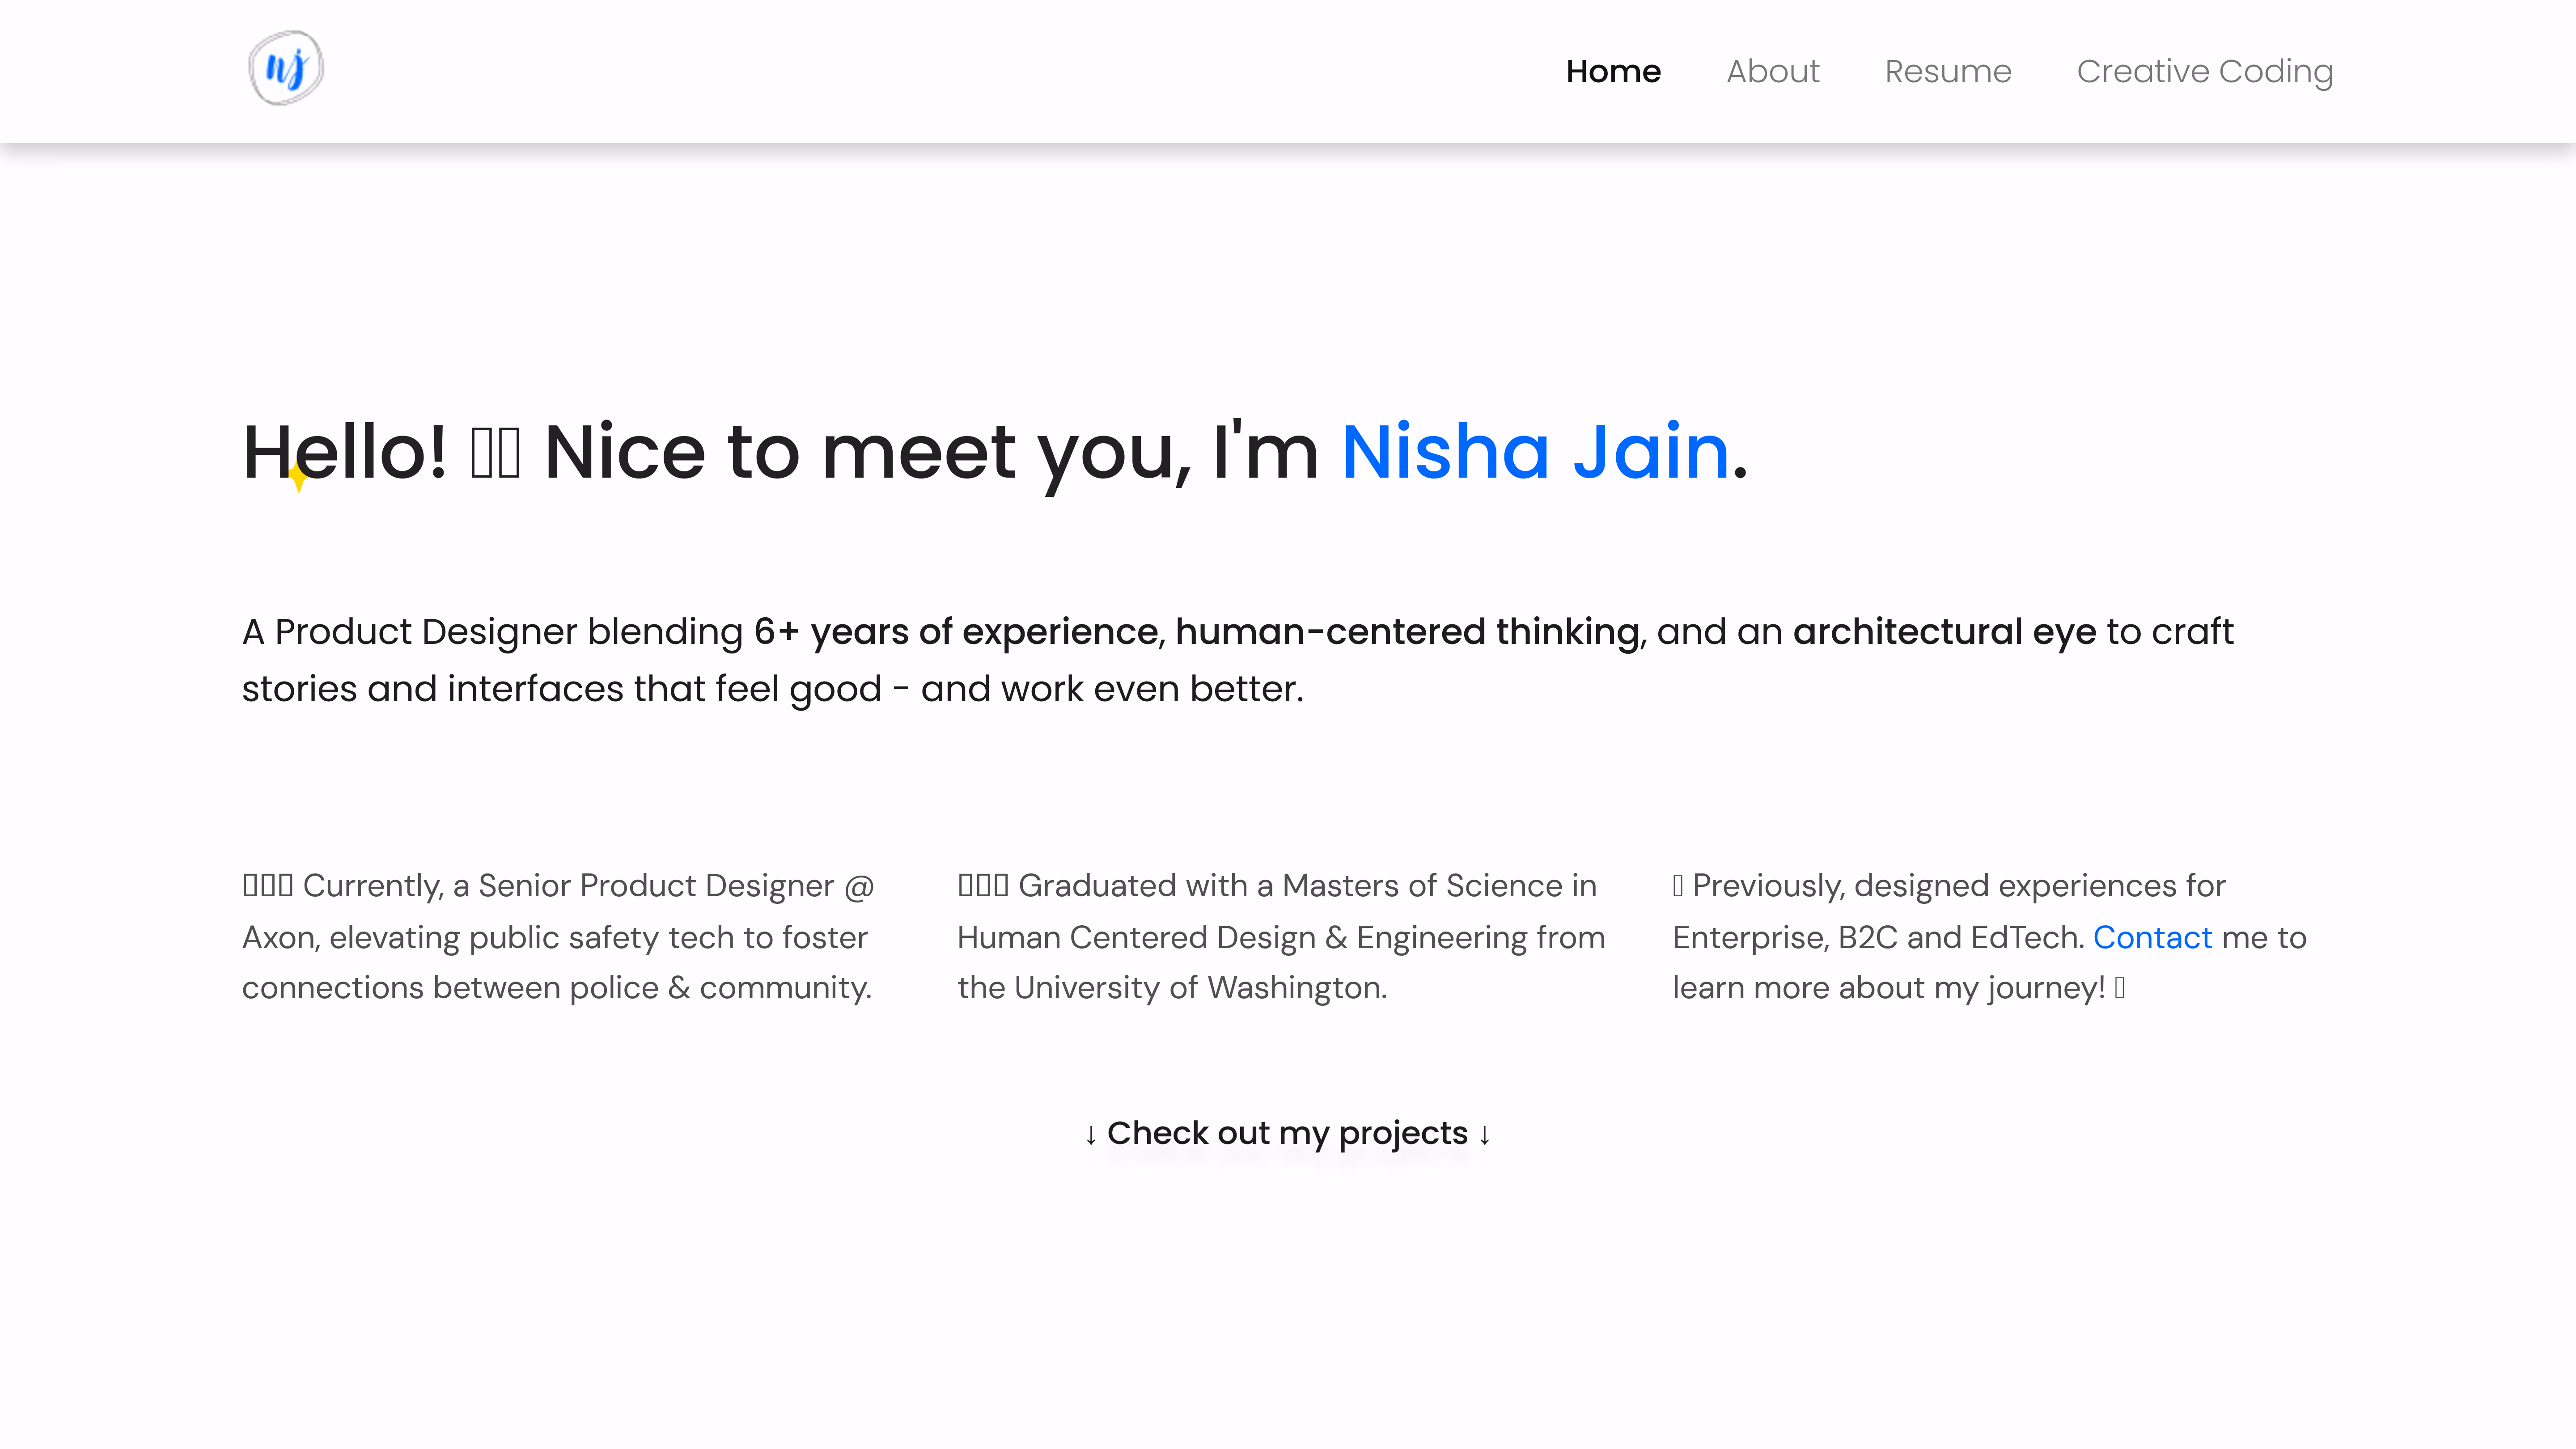Click the NJ monogram logo
The image size is (2576, 1449).
[286, 68]
